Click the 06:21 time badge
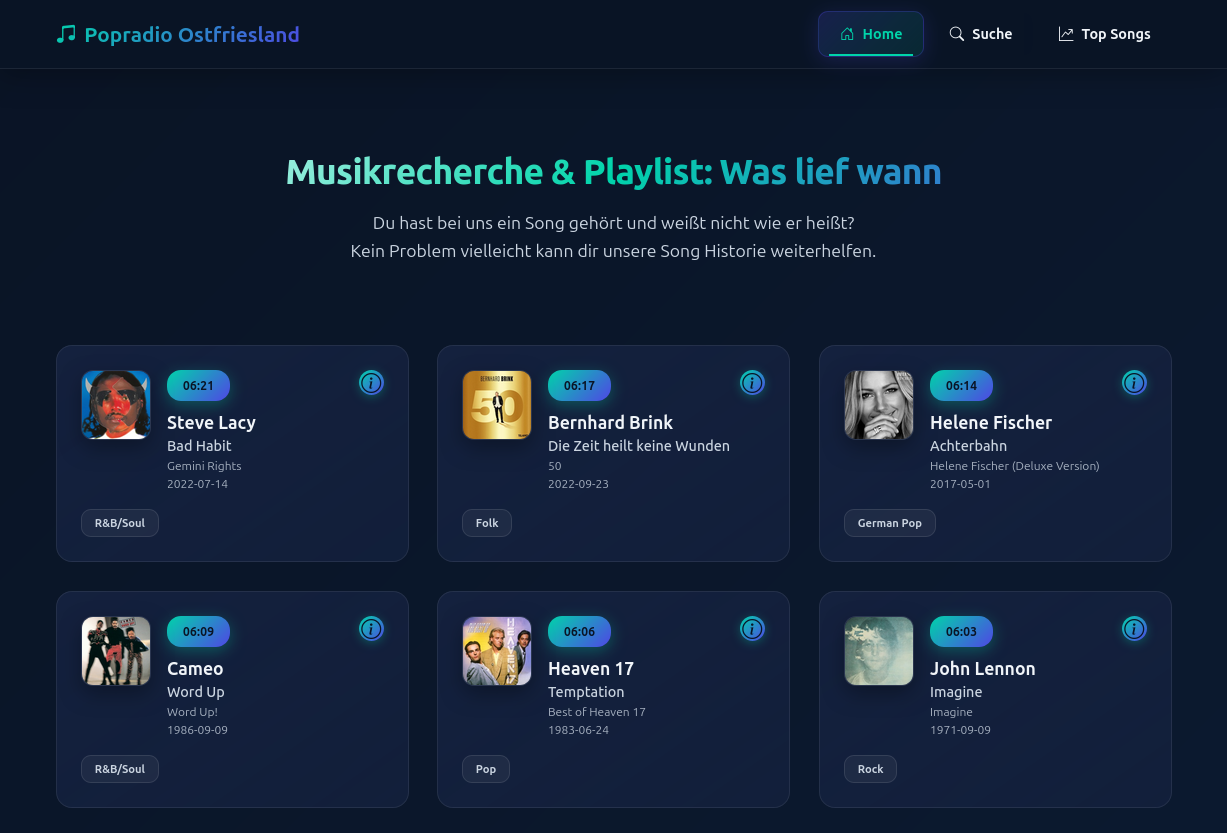The image size is (1227, 833). coord(198,385)
